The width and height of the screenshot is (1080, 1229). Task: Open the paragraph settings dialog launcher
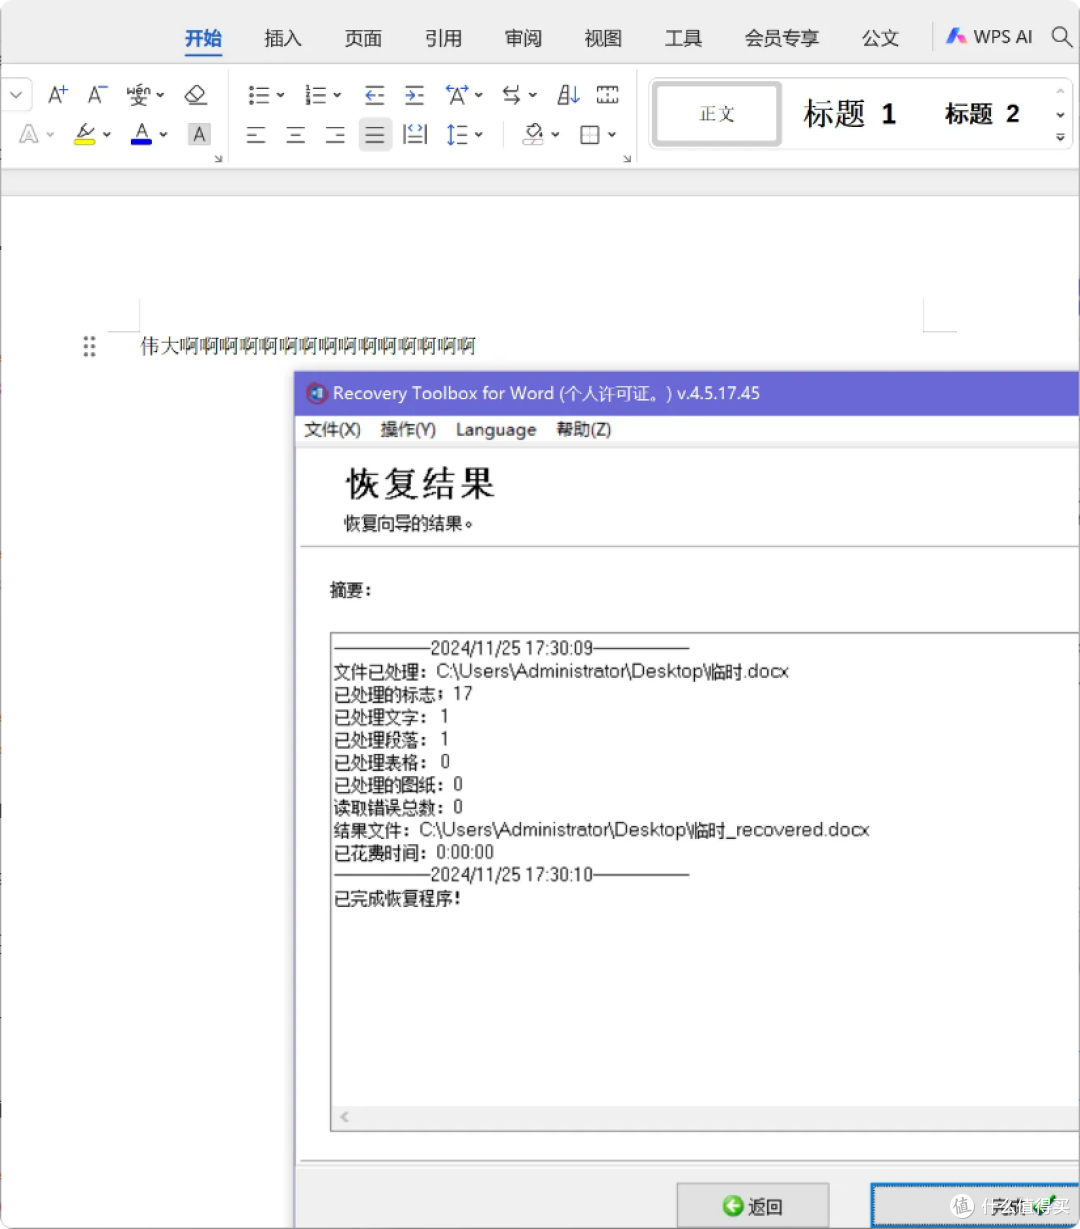627,159
